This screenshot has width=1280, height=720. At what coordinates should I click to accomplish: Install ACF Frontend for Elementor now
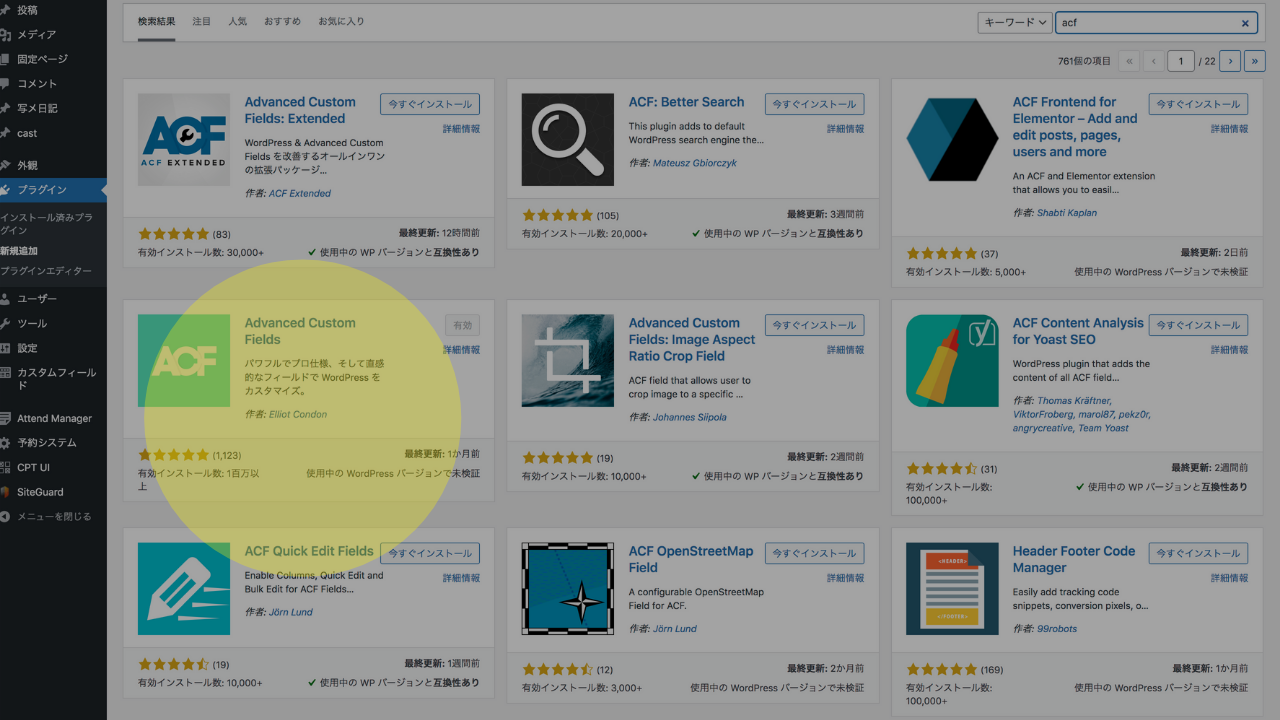(x=1199, y=104)
